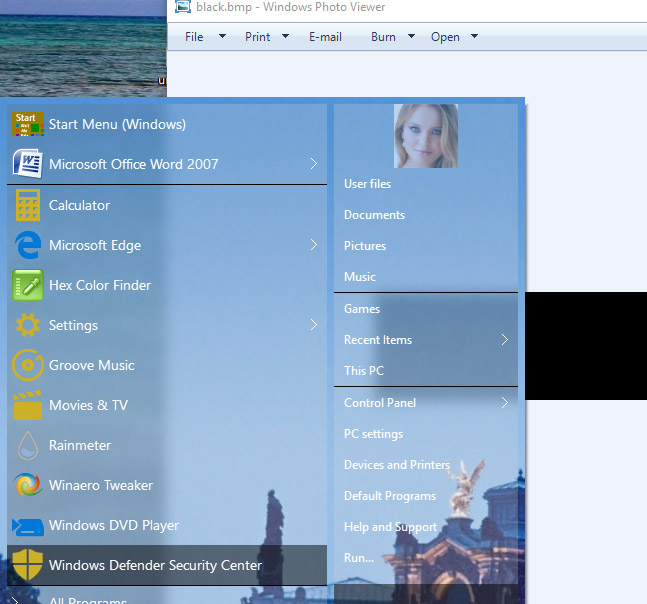Open the Print dropdown in Photo Viewer
This screenshot has width=647, height=604.
266,37
